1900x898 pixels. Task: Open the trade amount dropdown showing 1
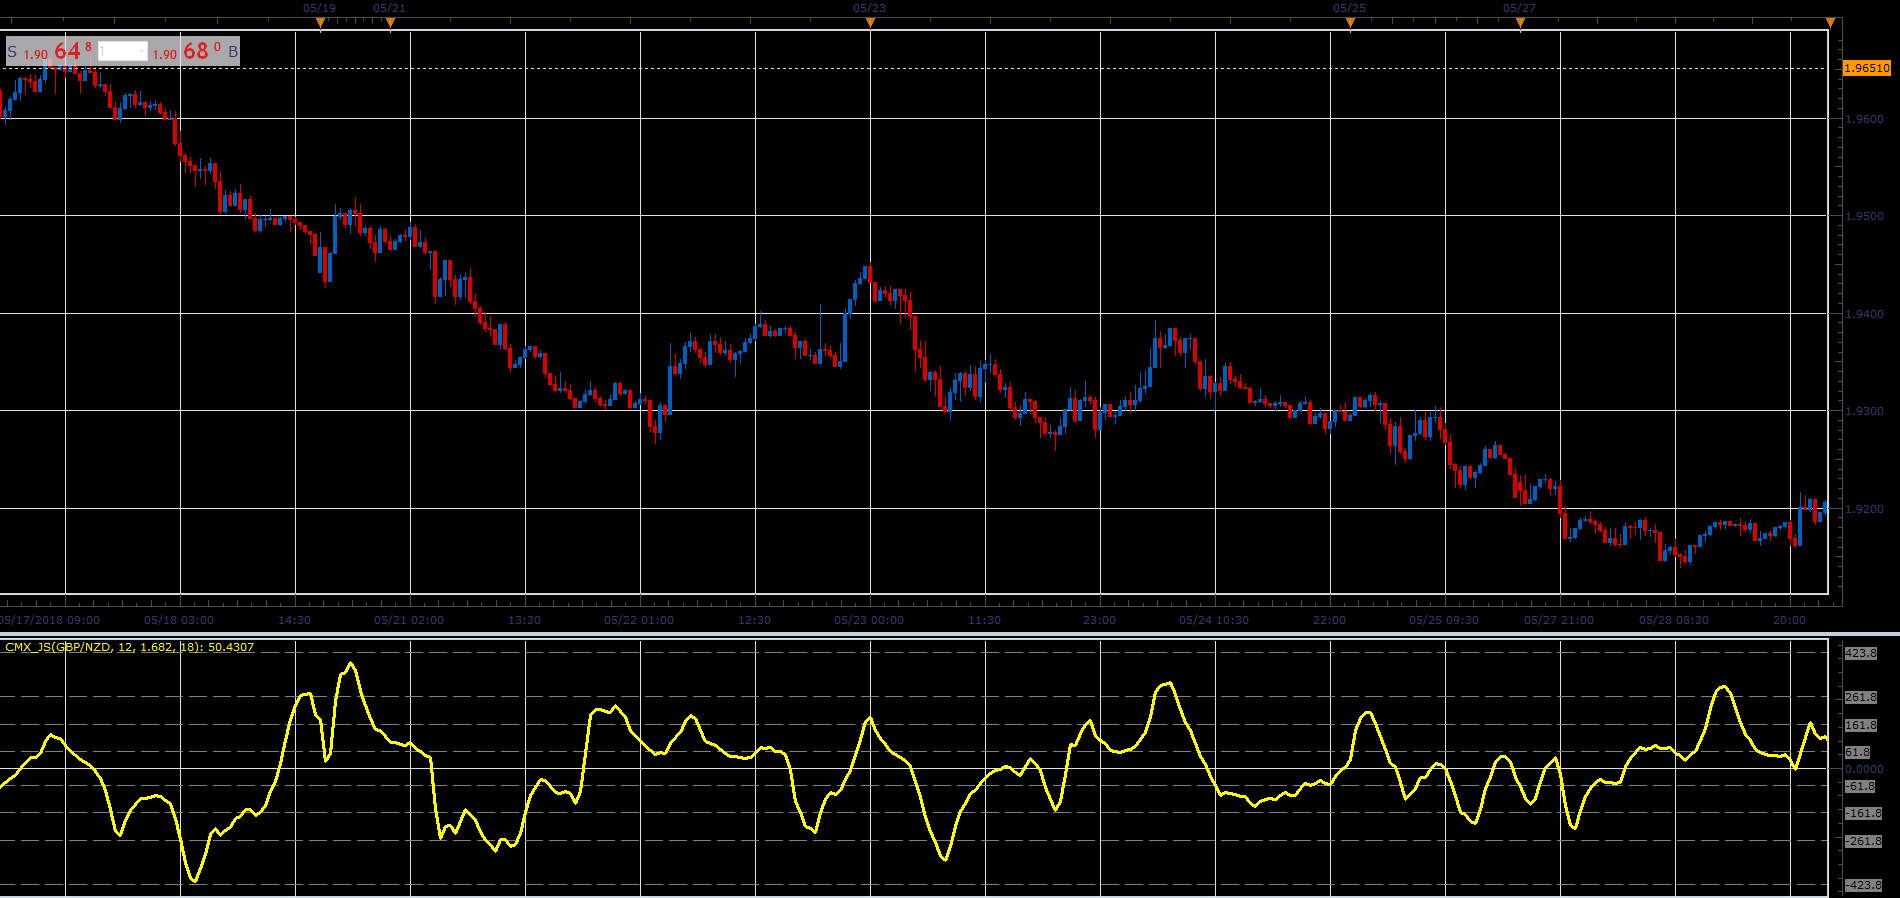pyautogui.click(x=123, y=52)
